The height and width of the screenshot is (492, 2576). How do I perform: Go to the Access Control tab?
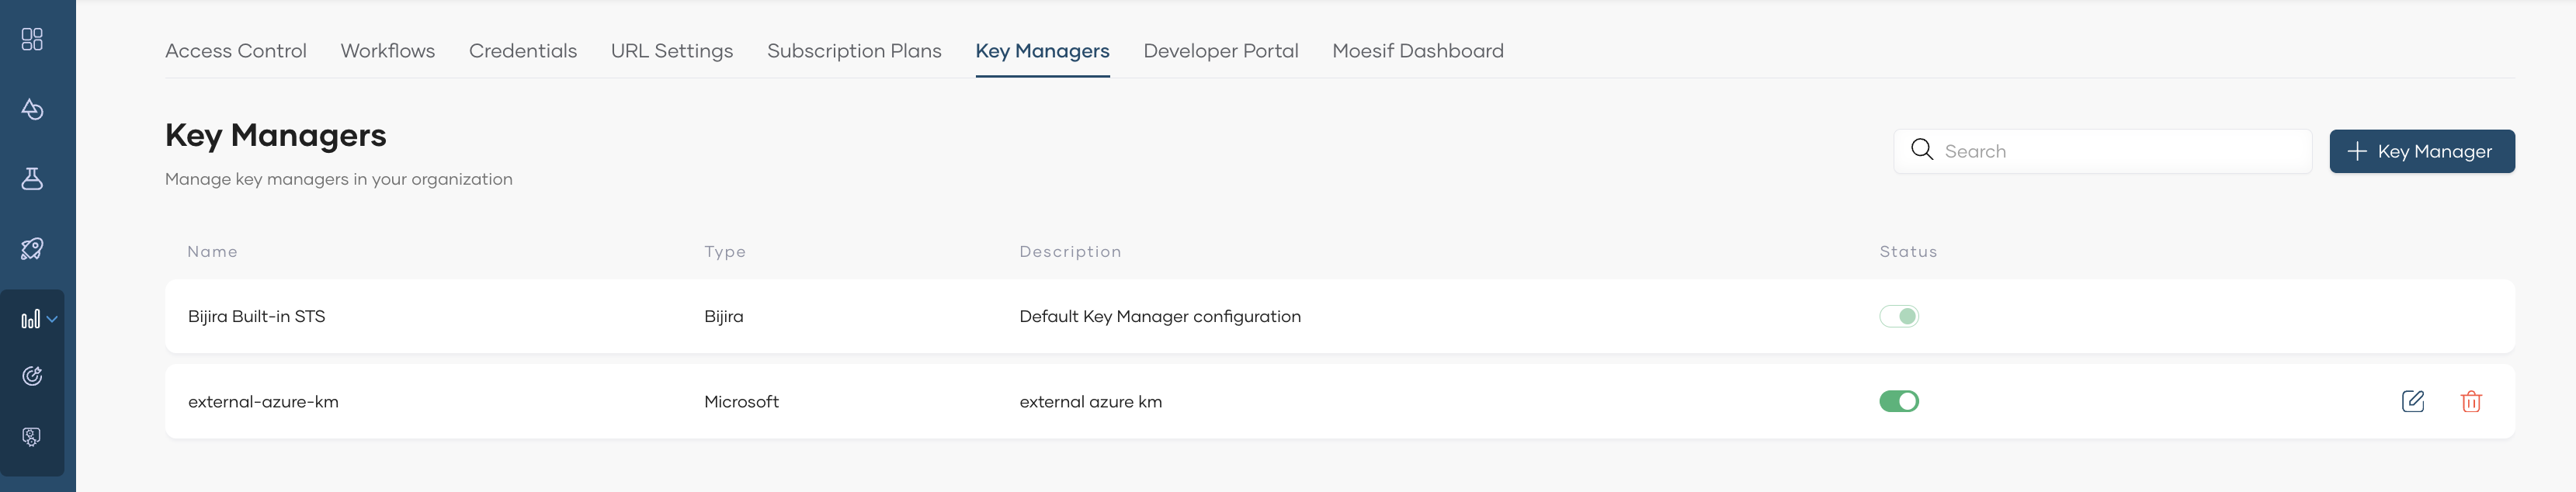pyautogui.click(x=235, y=50)
